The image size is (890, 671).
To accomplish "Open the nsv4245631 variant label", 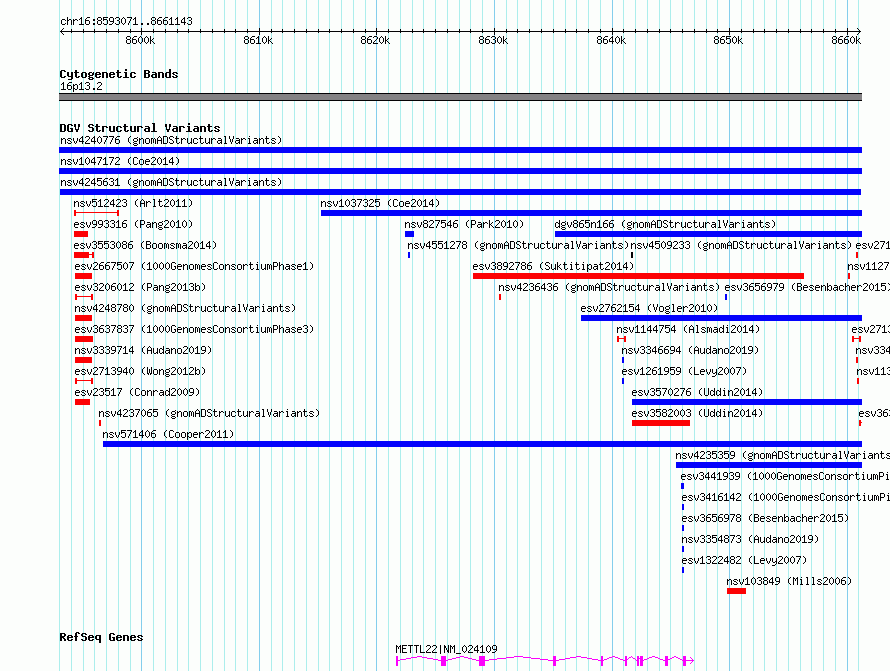I will point(171,182).
